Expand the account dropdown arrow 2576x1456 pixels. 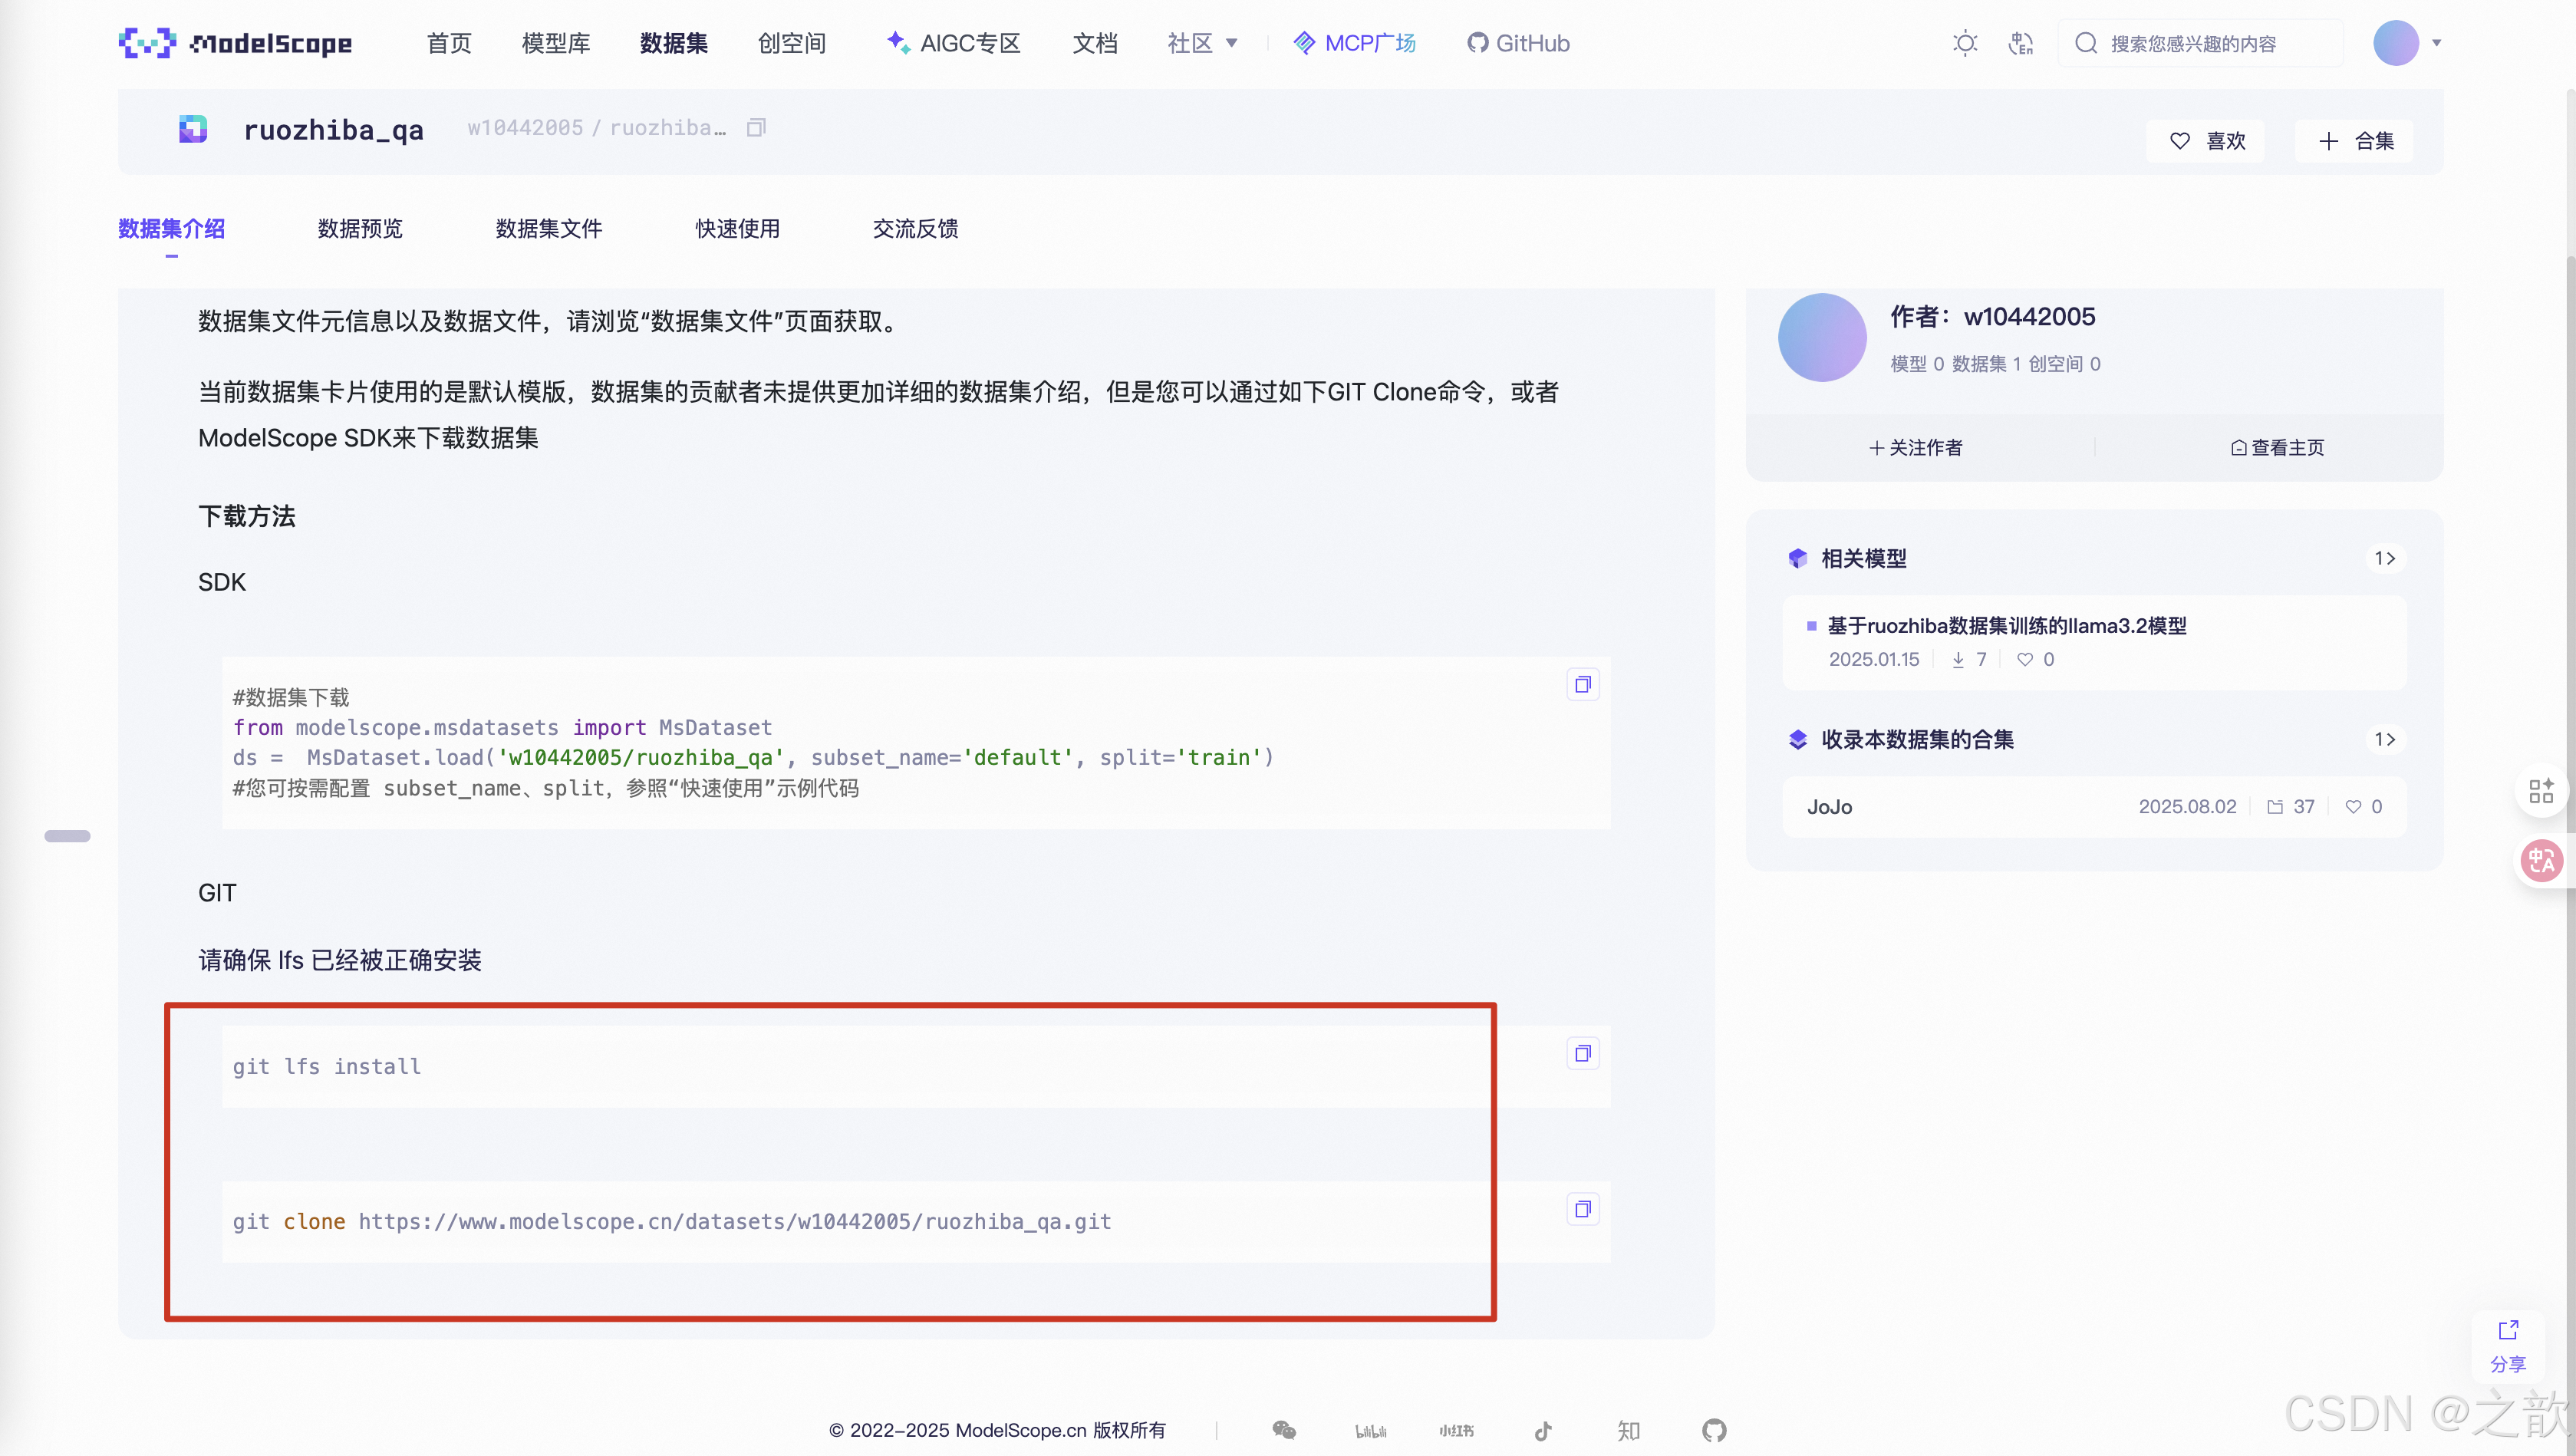click(x=2437, y=43)
